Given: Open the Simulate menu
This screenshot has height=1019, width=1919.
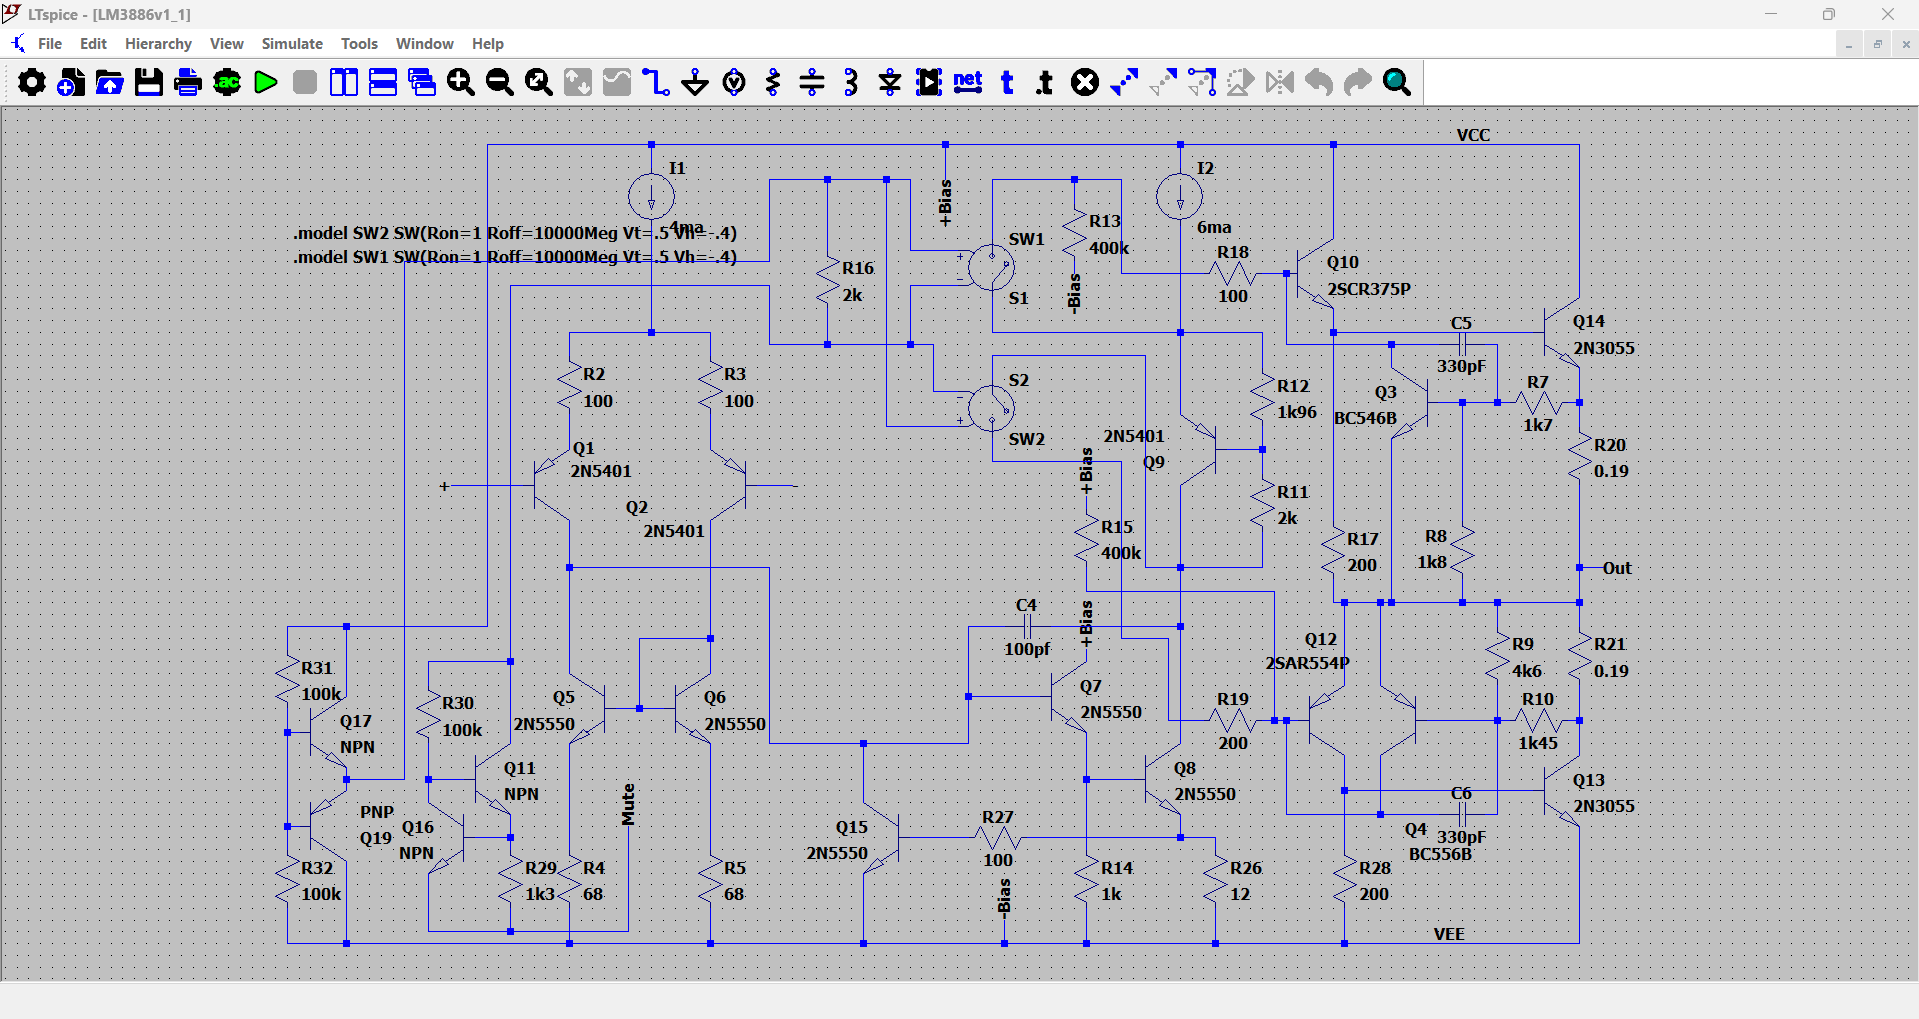Looking at the screenshot, I should point(292,44).
